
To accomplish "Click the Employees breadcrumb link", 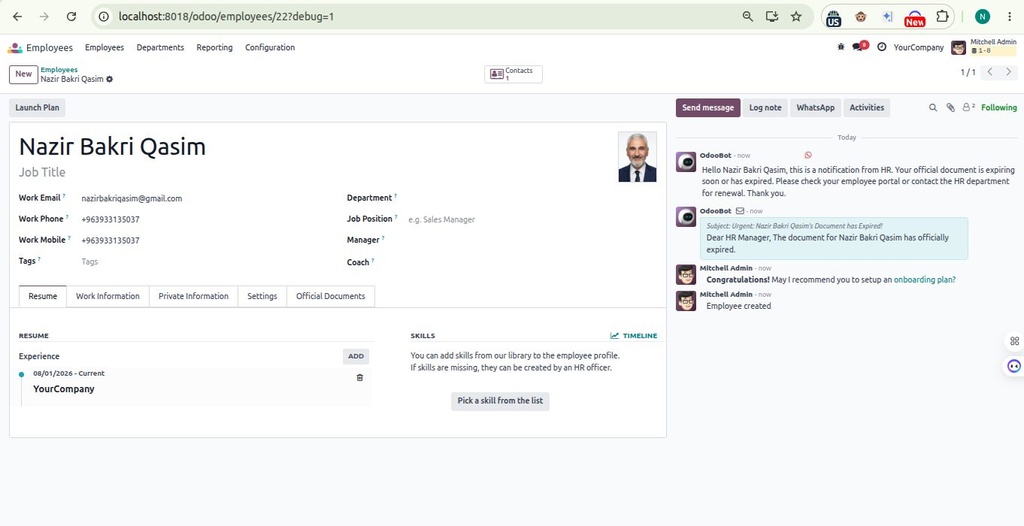I will coord(59,69).
